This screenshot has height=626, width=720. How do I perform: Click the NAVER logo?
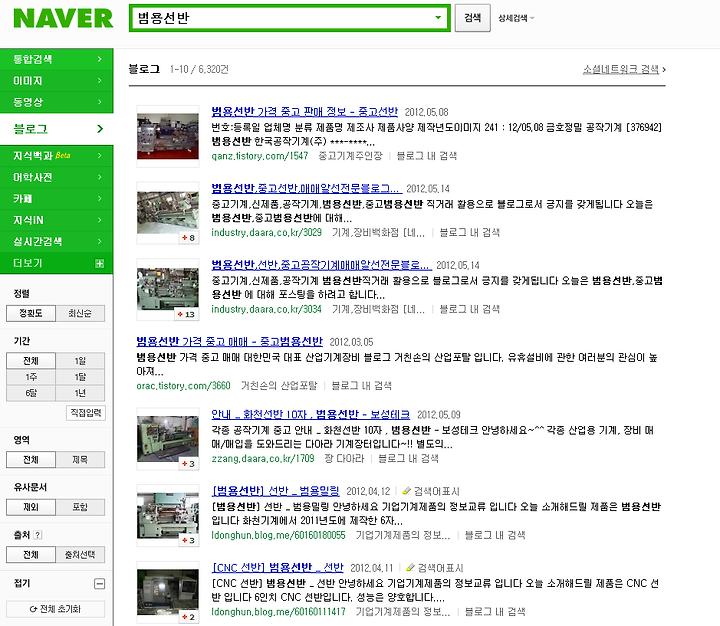tap(63, 18)
